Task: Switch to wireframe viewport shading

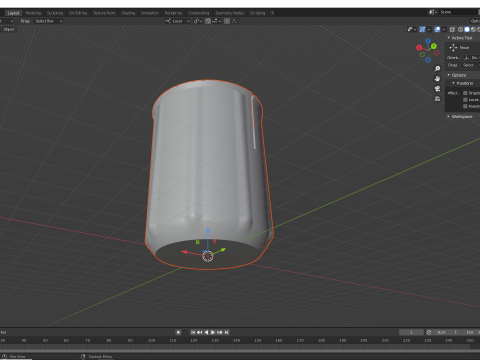Action: 461,29
